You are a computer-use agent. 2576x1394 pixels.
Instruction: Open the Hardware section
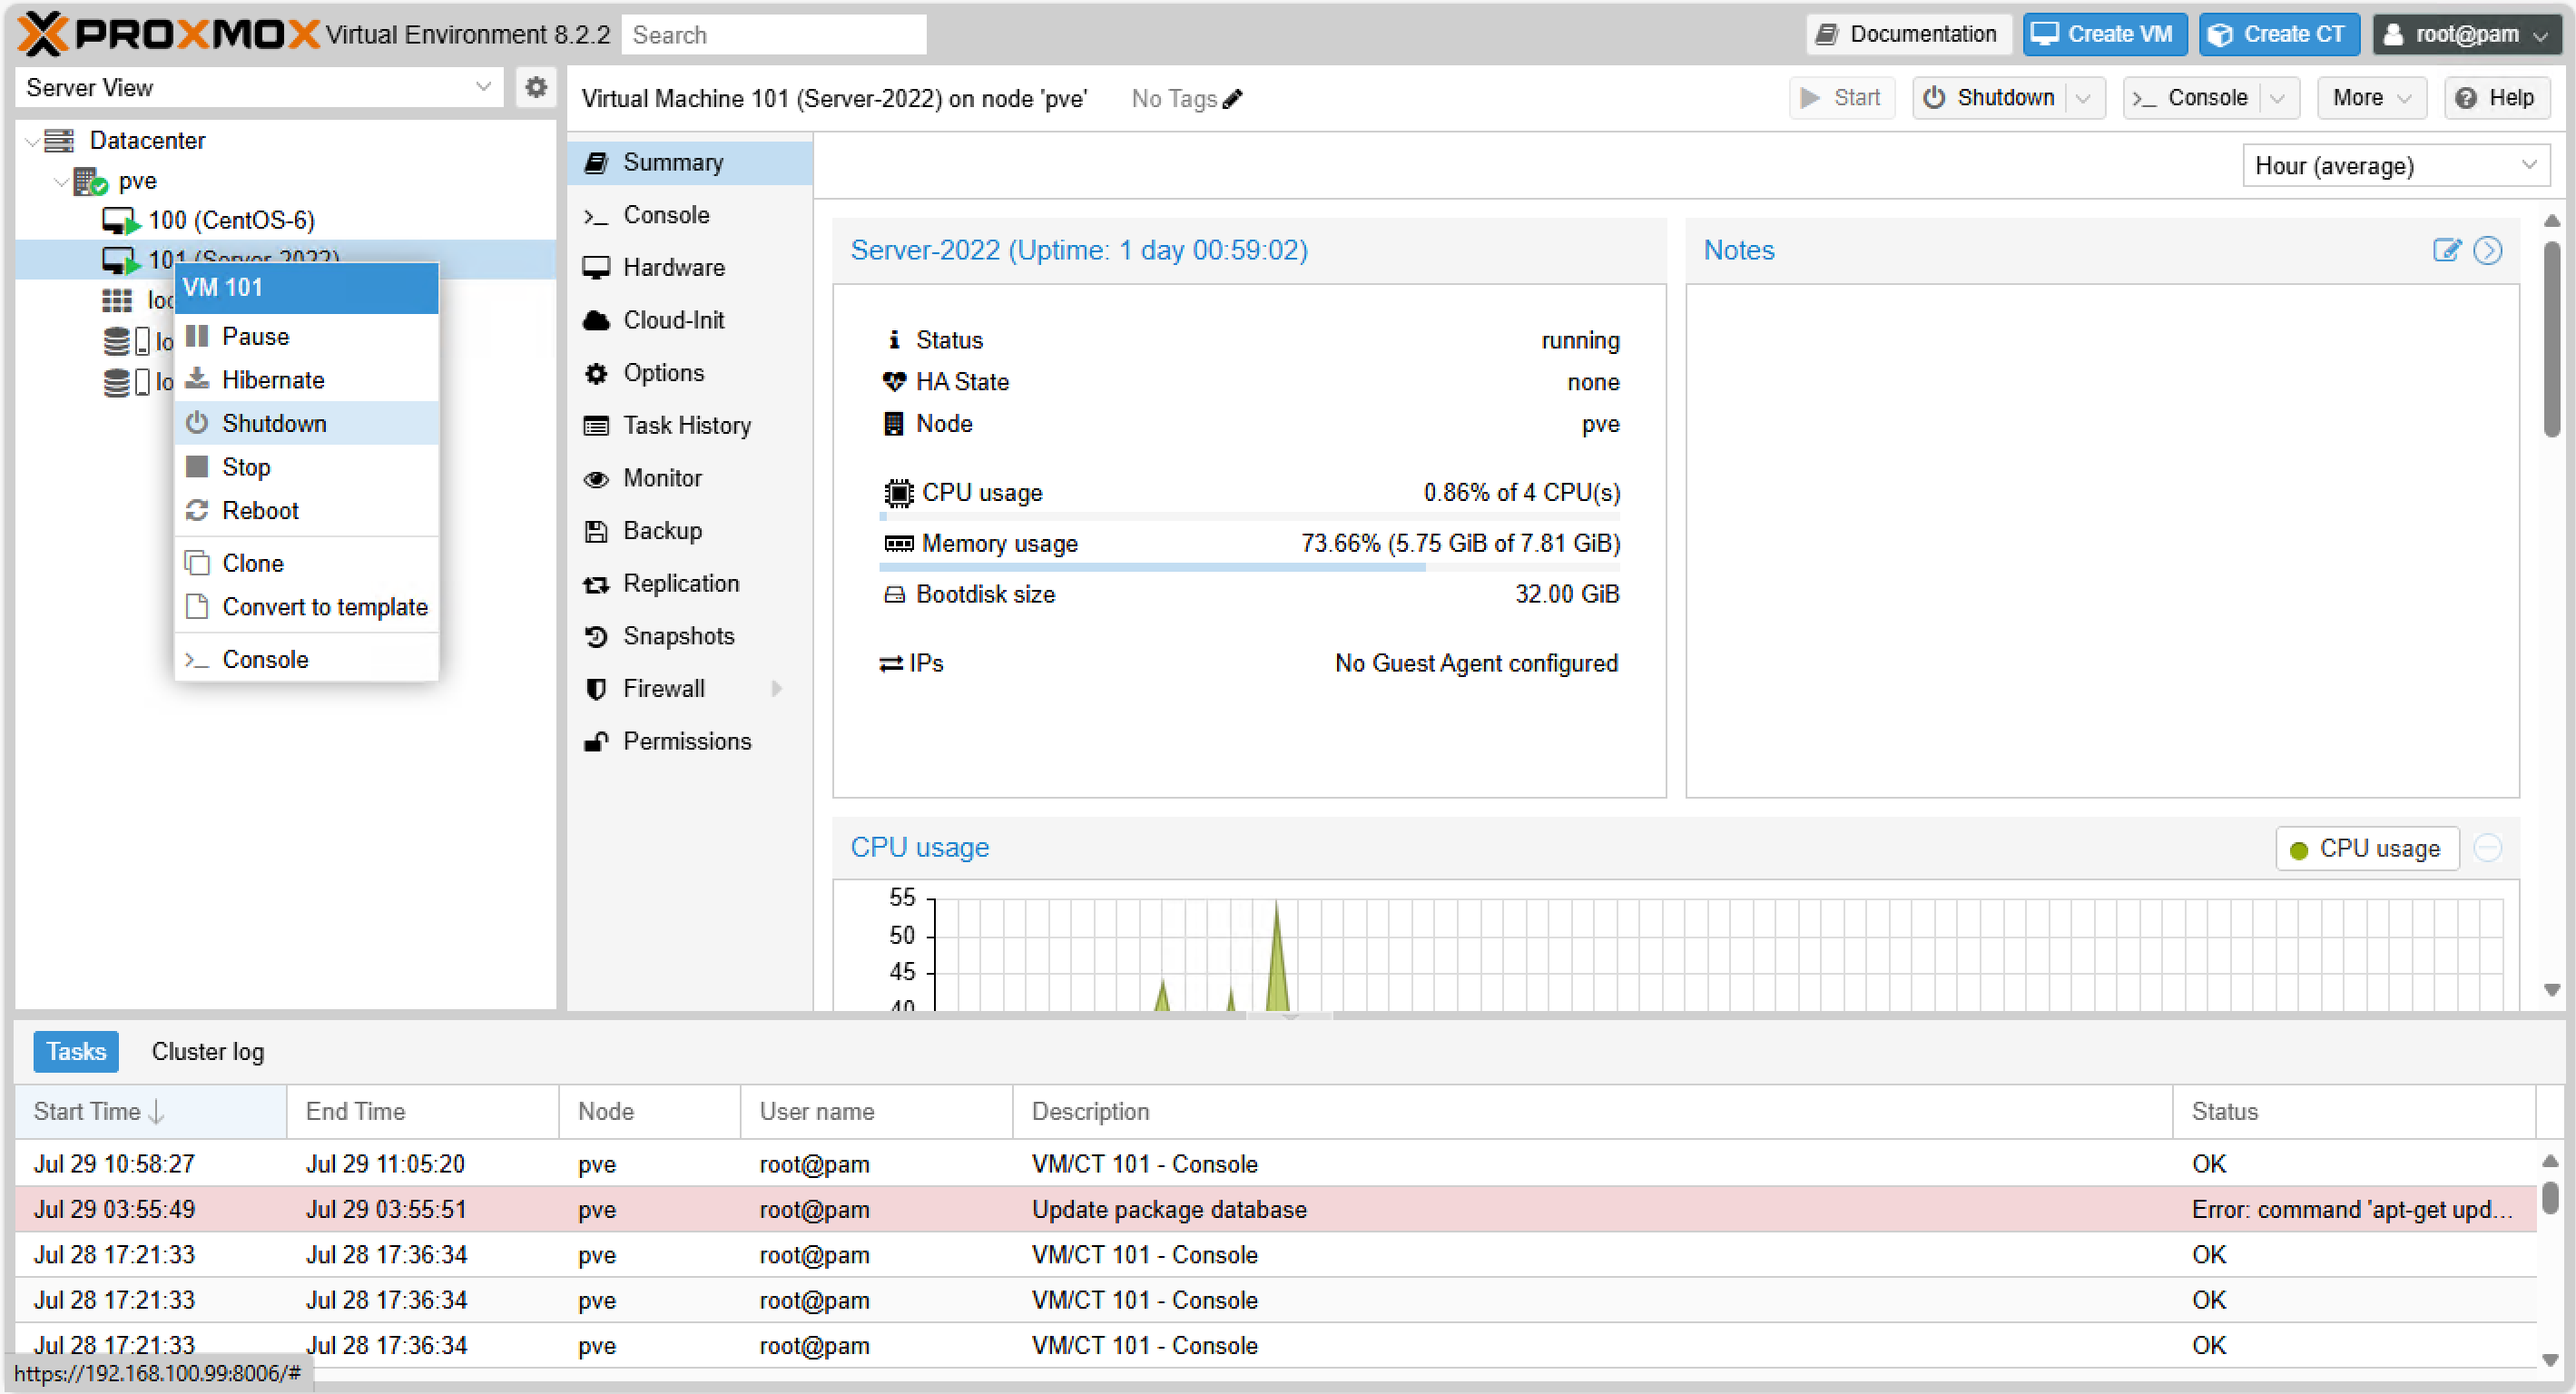click(690, 267)
